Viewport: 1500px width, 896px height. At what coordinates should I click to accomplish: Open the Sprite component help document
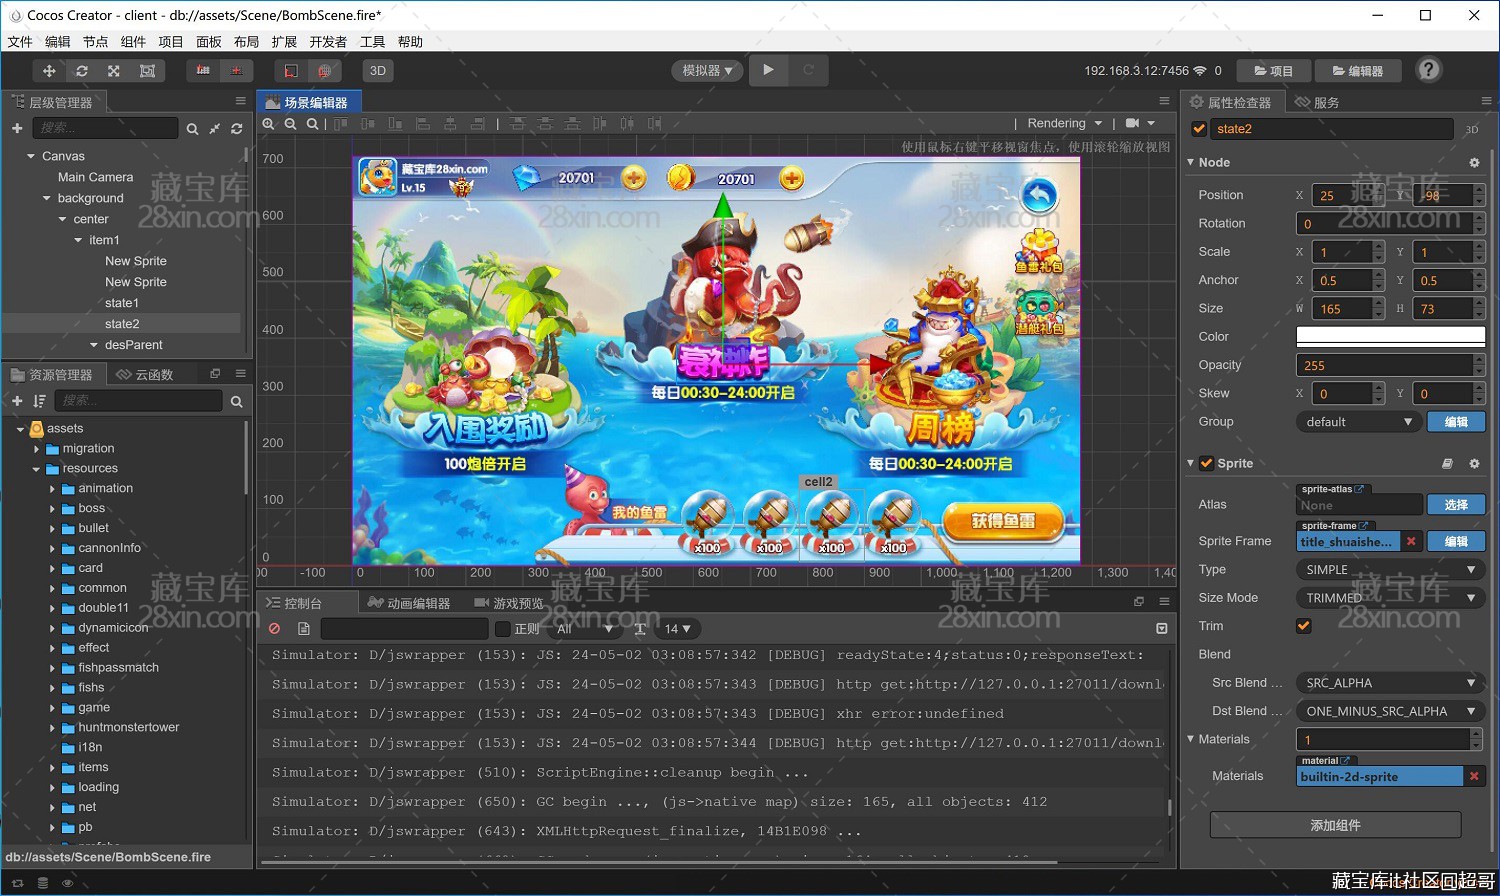1447,464
